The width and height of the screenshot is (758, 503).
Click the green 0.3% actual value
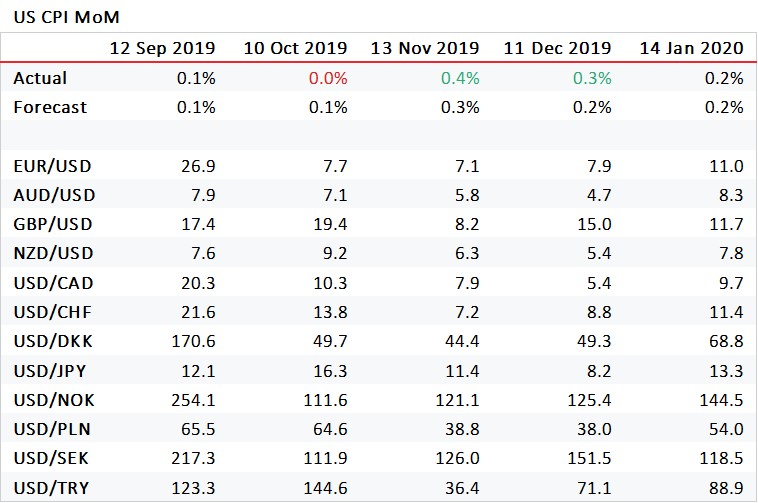[x=592, y=78]
